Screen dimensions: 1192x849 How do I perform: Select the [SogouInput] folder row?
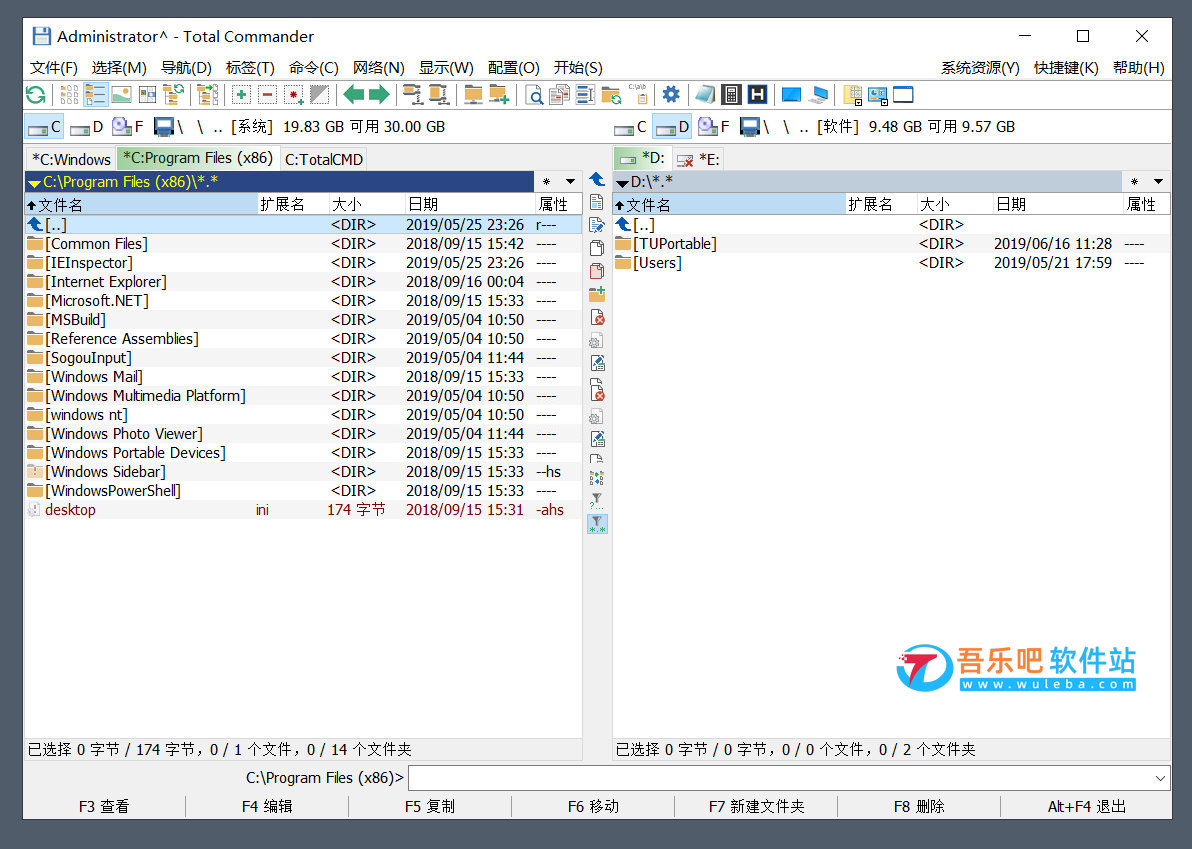(303, 358)
